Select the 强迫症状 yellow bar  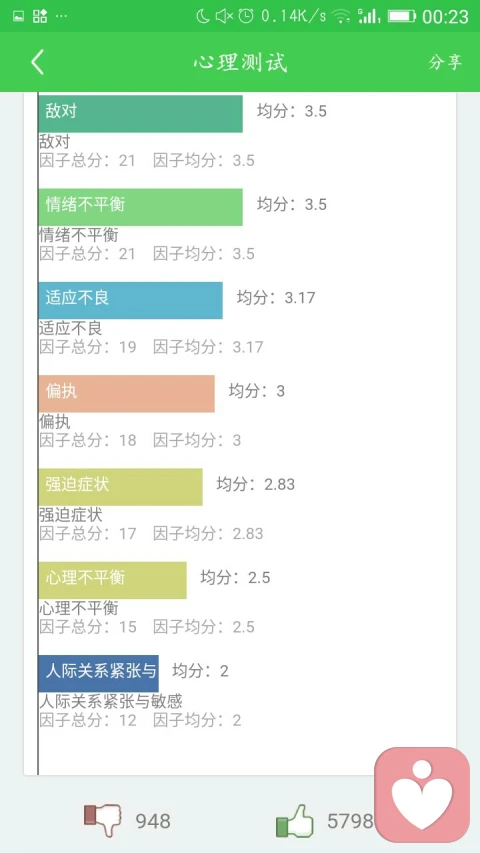(120, 487)
